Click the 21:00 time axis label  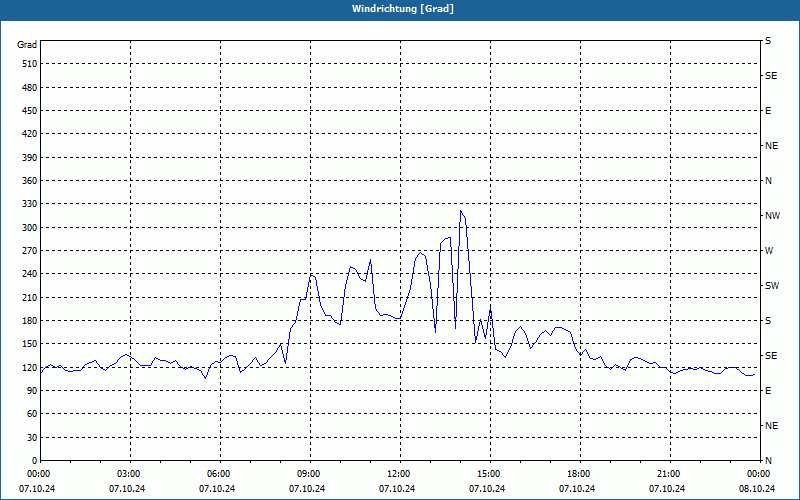(667, 474)
